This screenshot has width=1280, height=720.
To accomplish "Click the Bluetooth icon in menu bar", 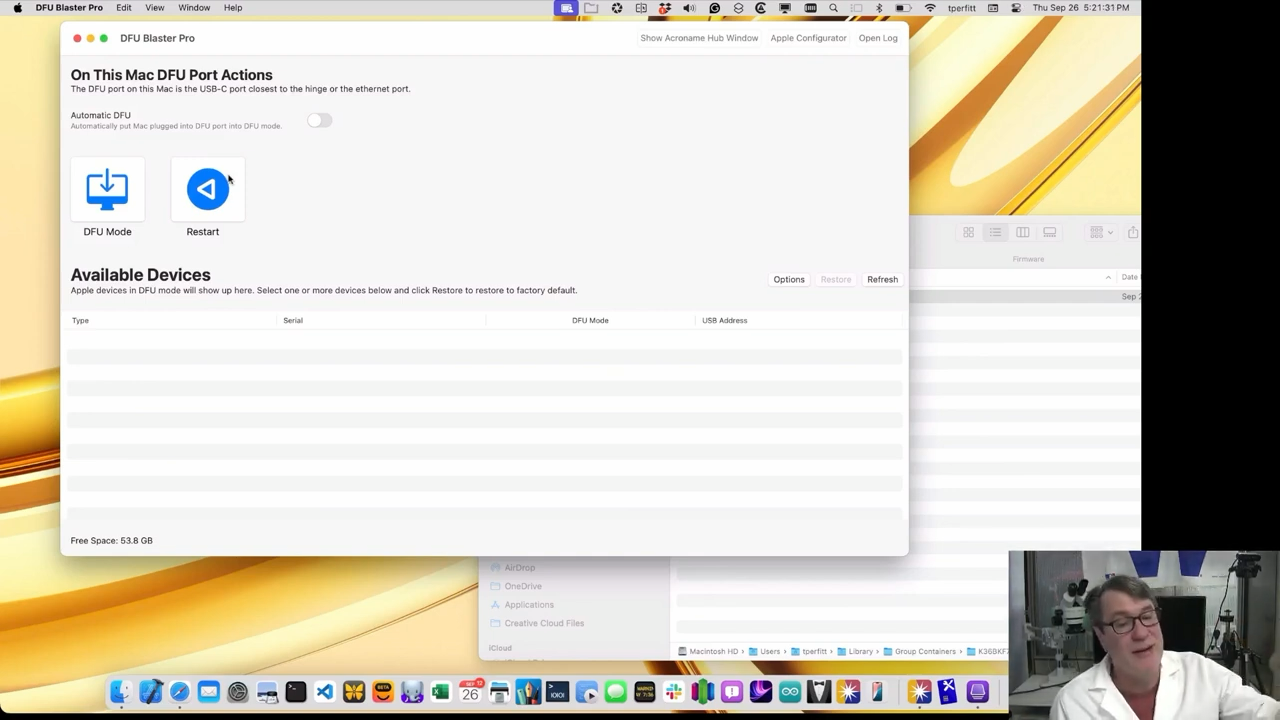I will click(x=879, y=8).
